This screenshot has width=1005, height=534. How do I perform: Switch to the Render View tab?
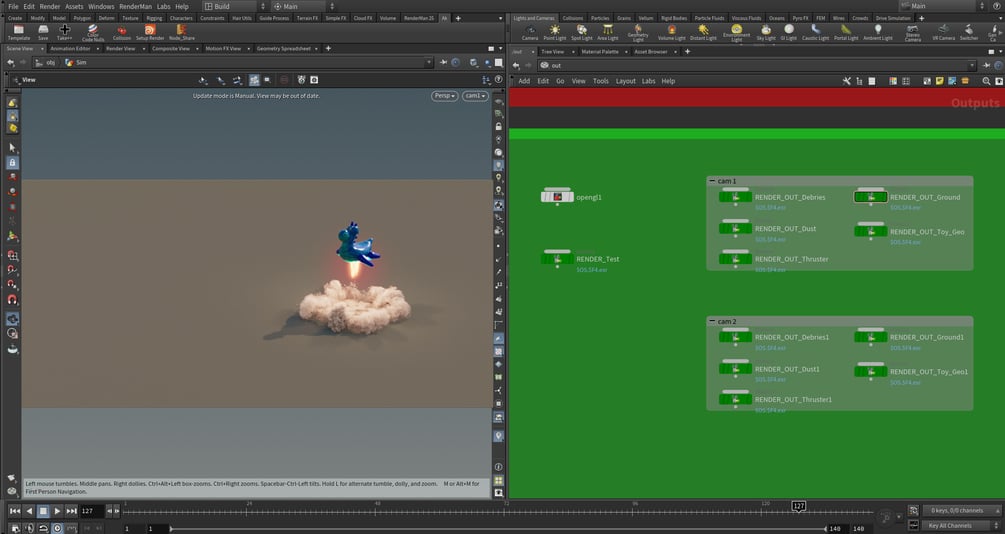click(120, 49)
